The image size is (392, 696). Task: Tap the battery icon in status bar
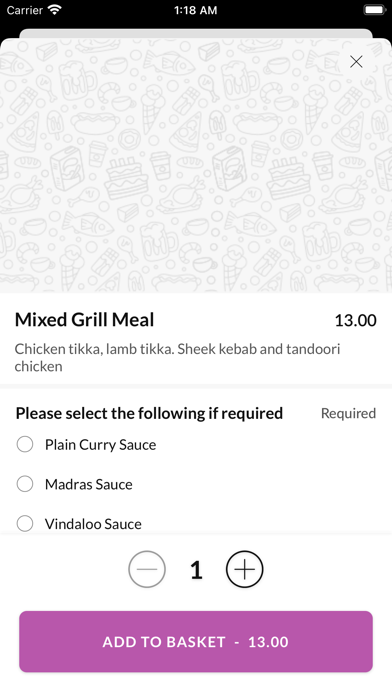tap(374, 10)
